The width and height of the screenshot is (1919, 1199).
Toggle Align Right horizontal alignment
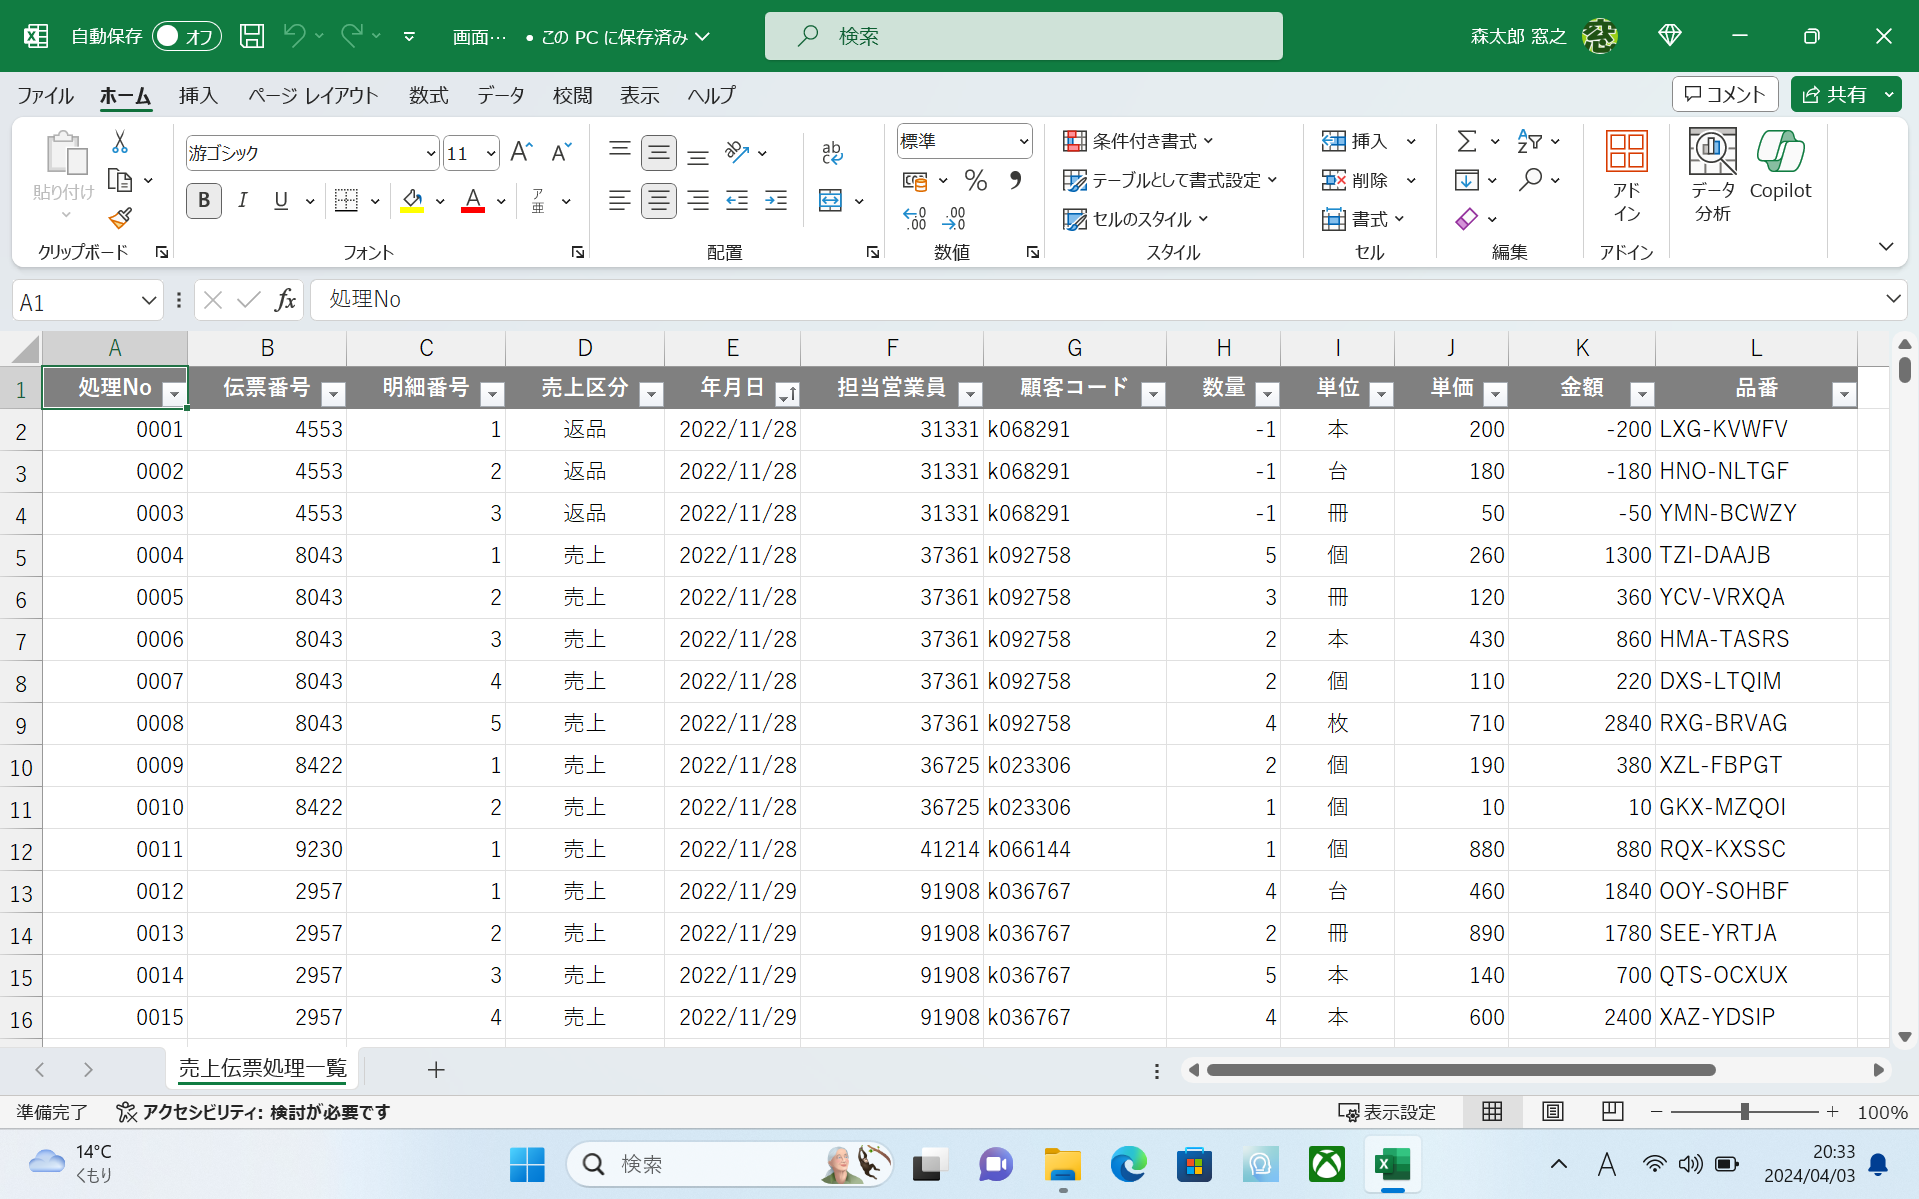click(x=698, y=201)
